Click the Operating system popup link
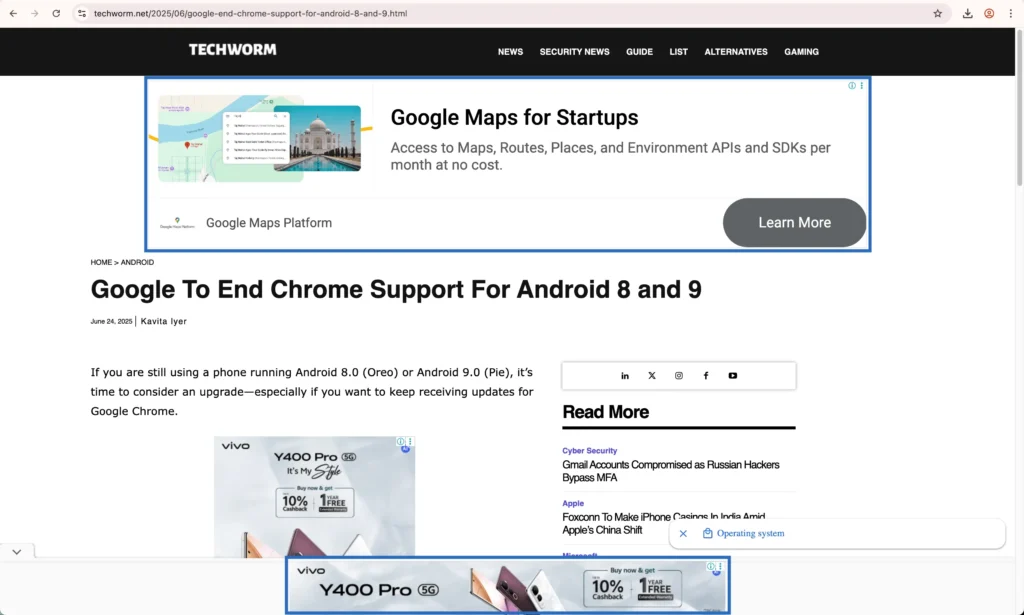1024x615 pixels. (750, 533)
